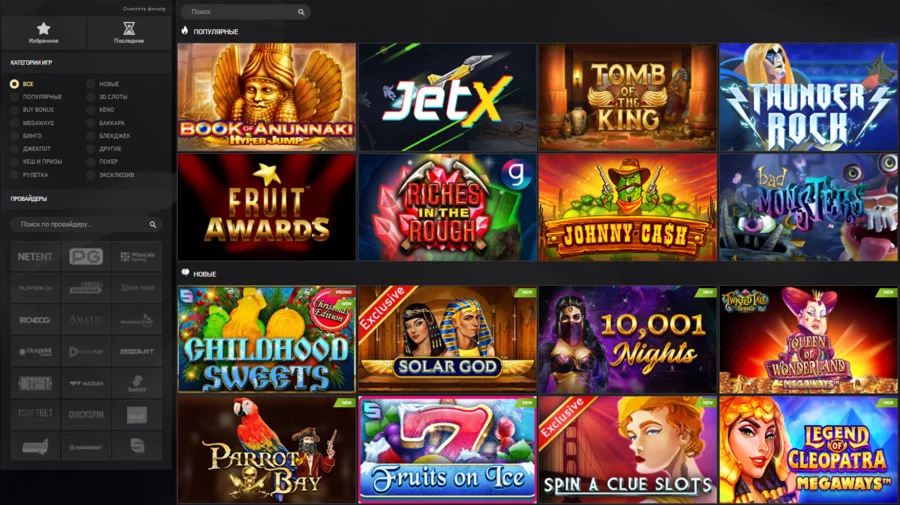Select the Популярные category radio button
The width and height of the screenshot is (900, 505).
(x=14, y=97)
